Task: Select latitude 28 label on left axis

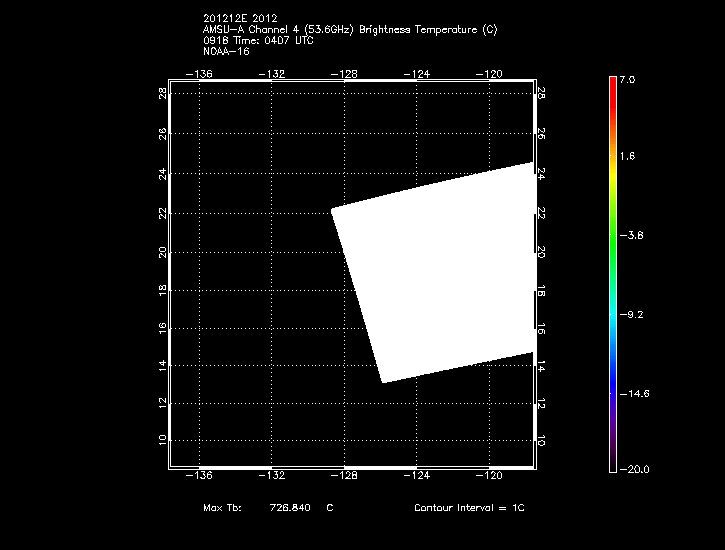Action: point(160,93)
